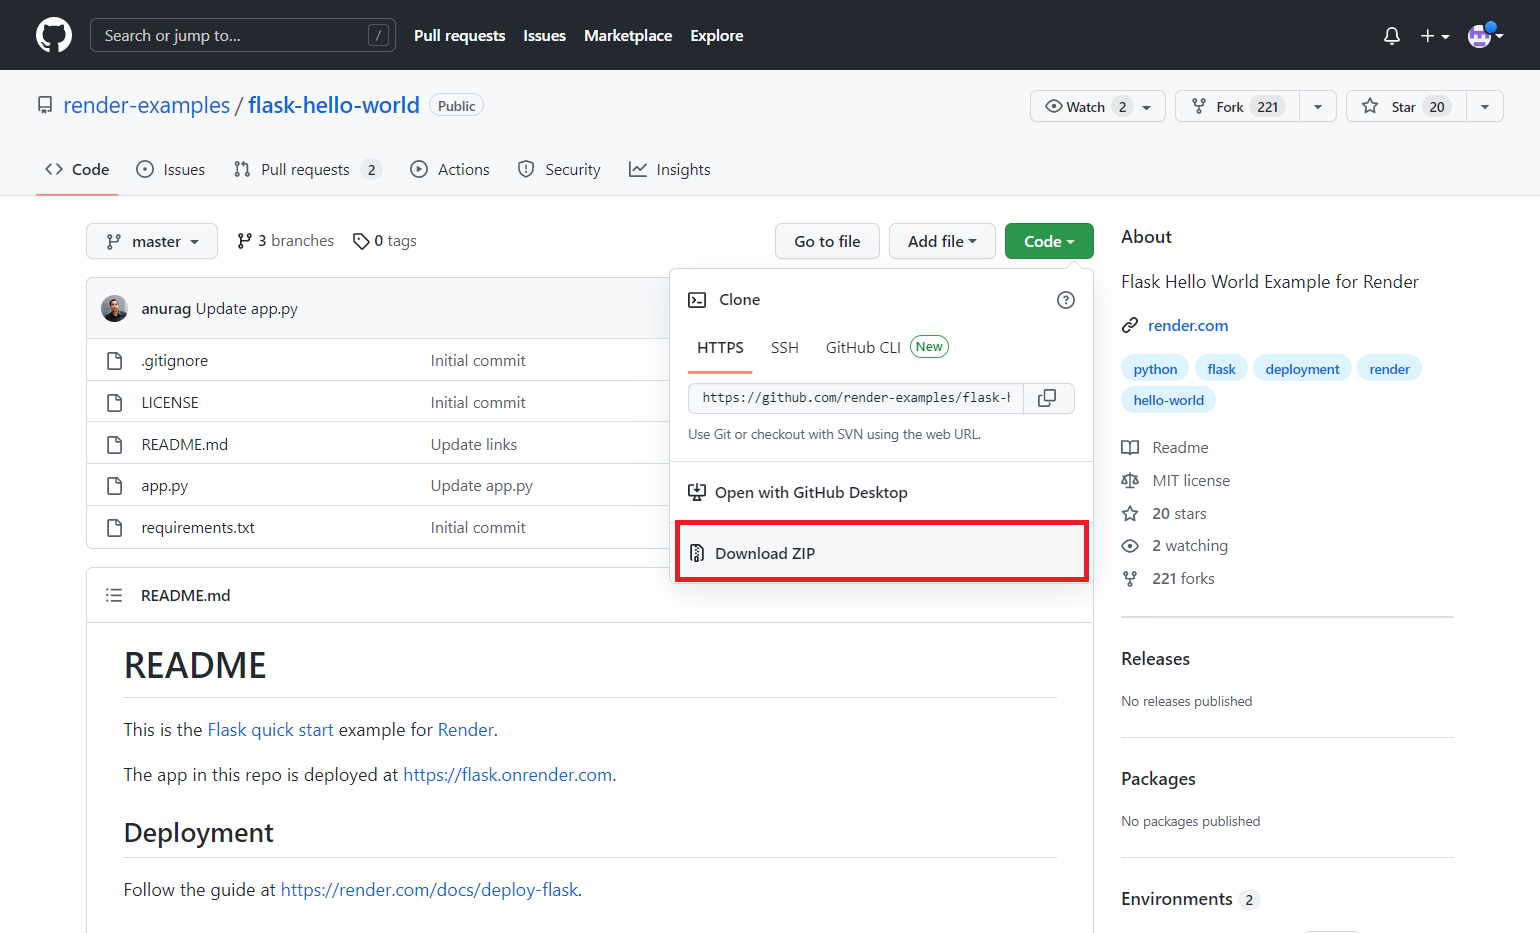View the 3 branches list
The image size is (1540, 933).
pyautogui.click(x=286, y=241)
